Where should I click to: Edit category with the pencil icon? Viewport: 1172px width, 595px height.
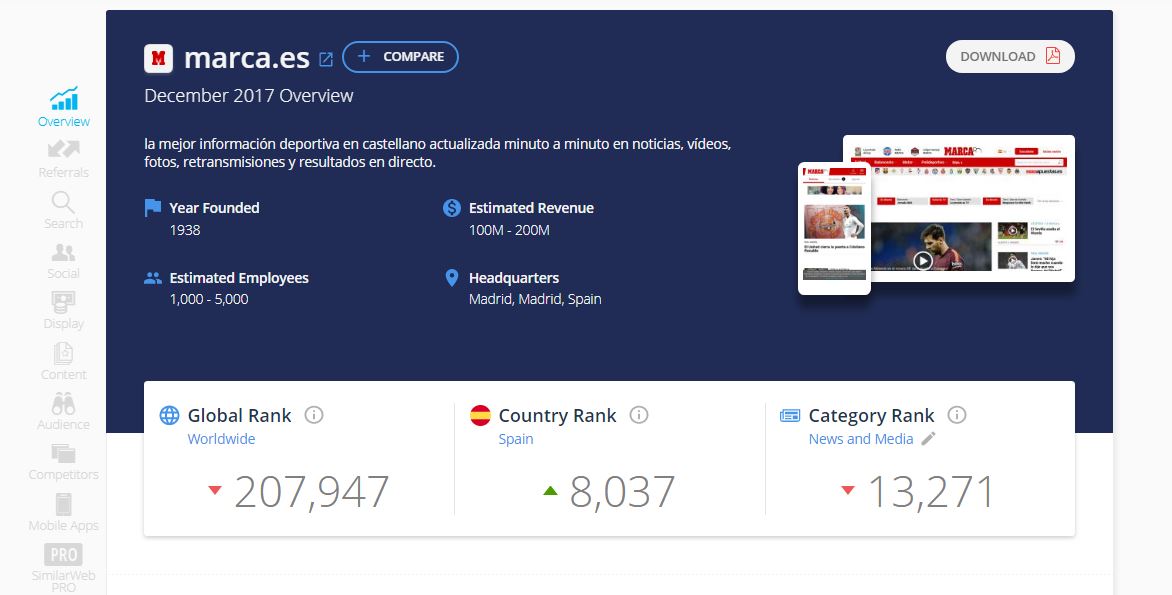pos(928,439)
